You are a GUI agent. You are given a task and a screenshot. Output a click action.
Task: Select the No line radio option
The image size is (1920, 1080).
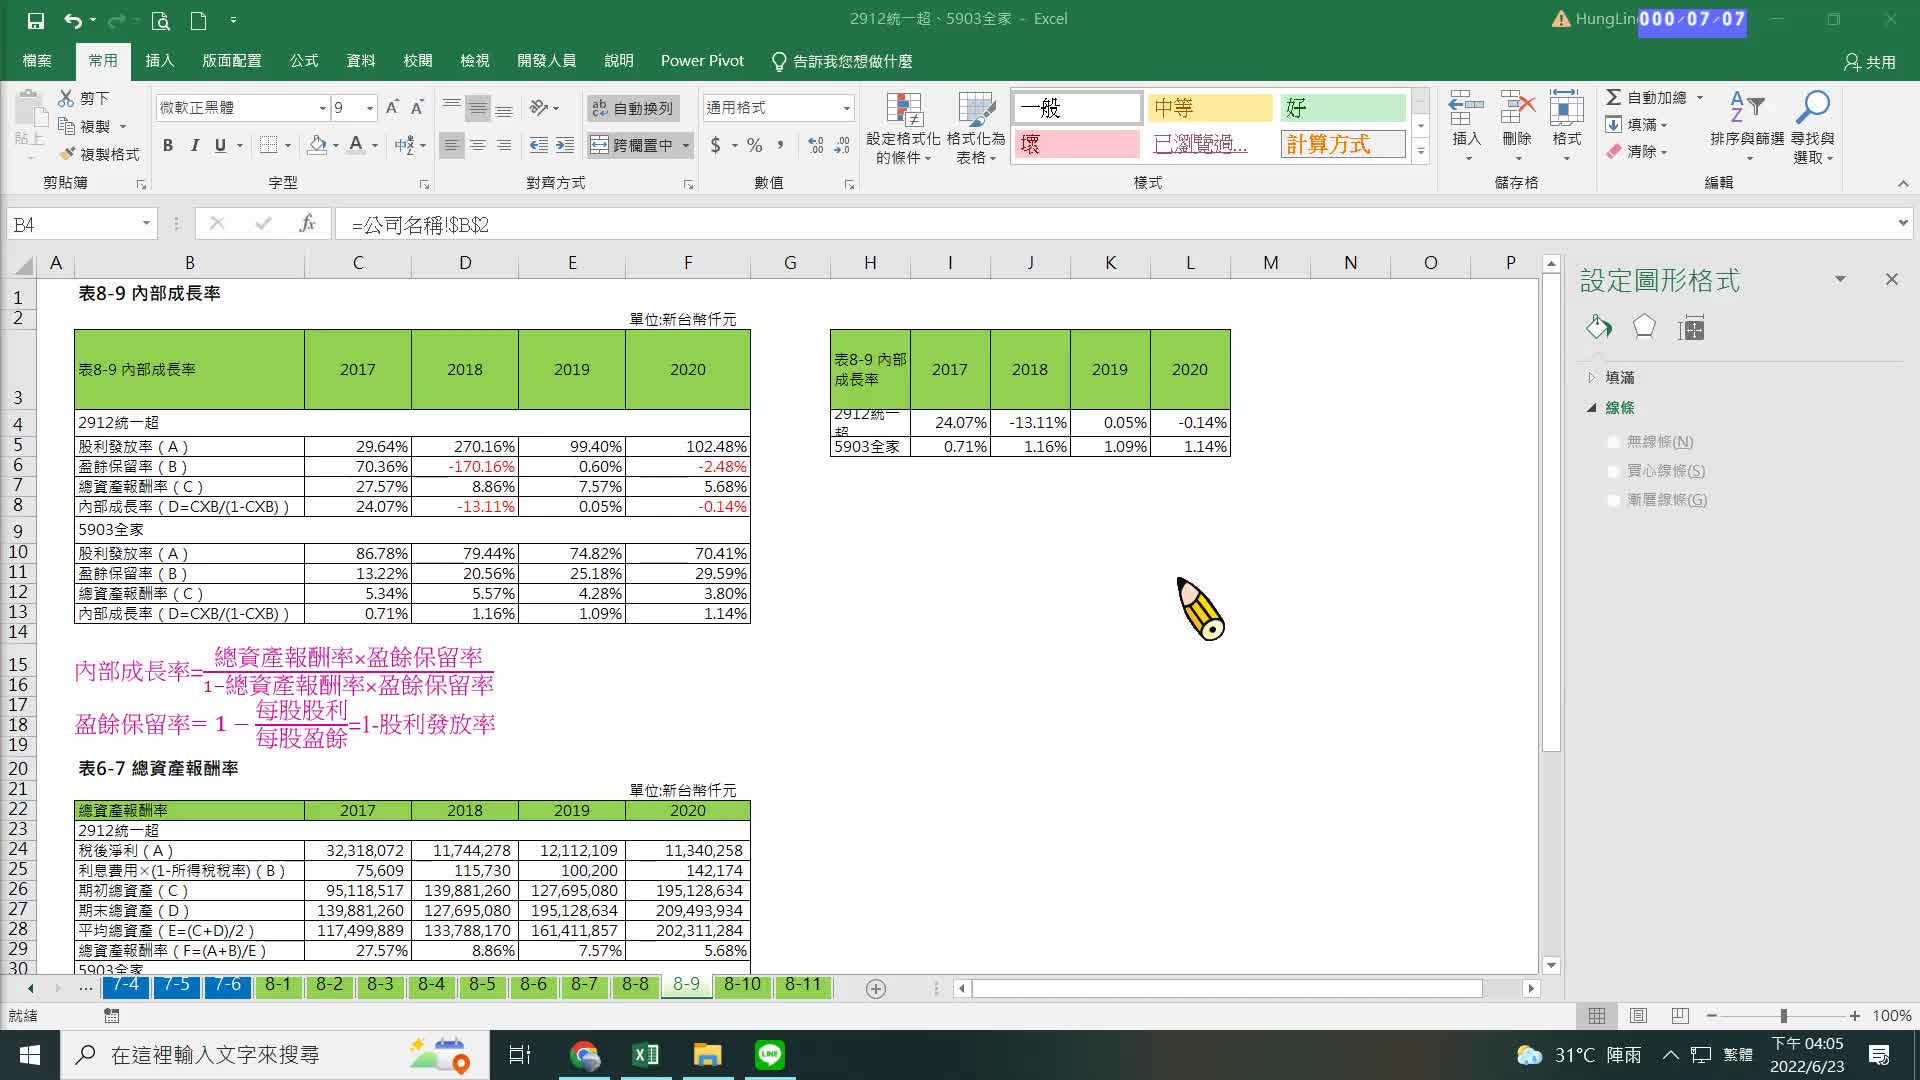click(x=1613, y=442)
